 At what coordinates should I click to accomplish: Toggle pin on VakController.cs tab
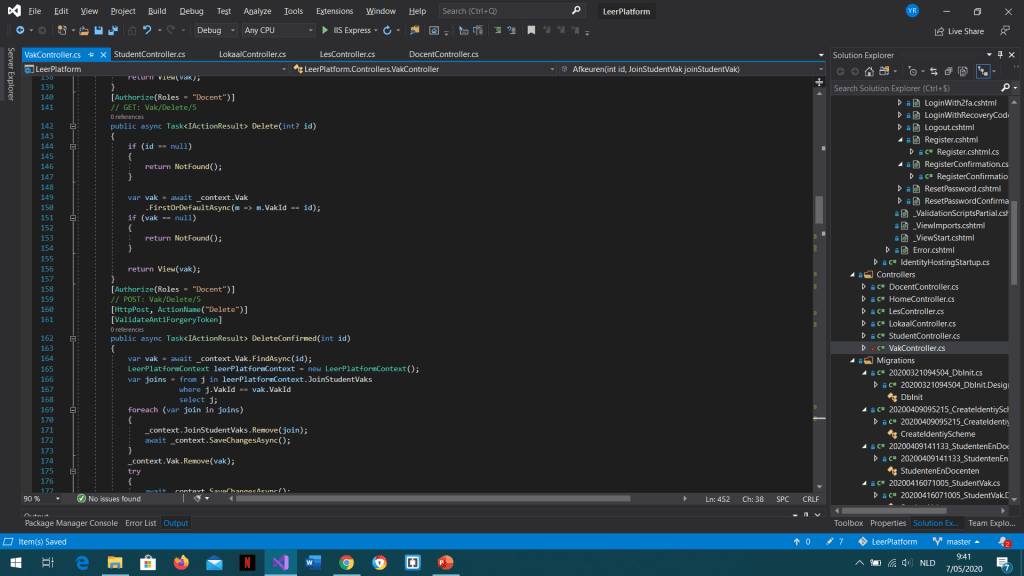[91, 54]
